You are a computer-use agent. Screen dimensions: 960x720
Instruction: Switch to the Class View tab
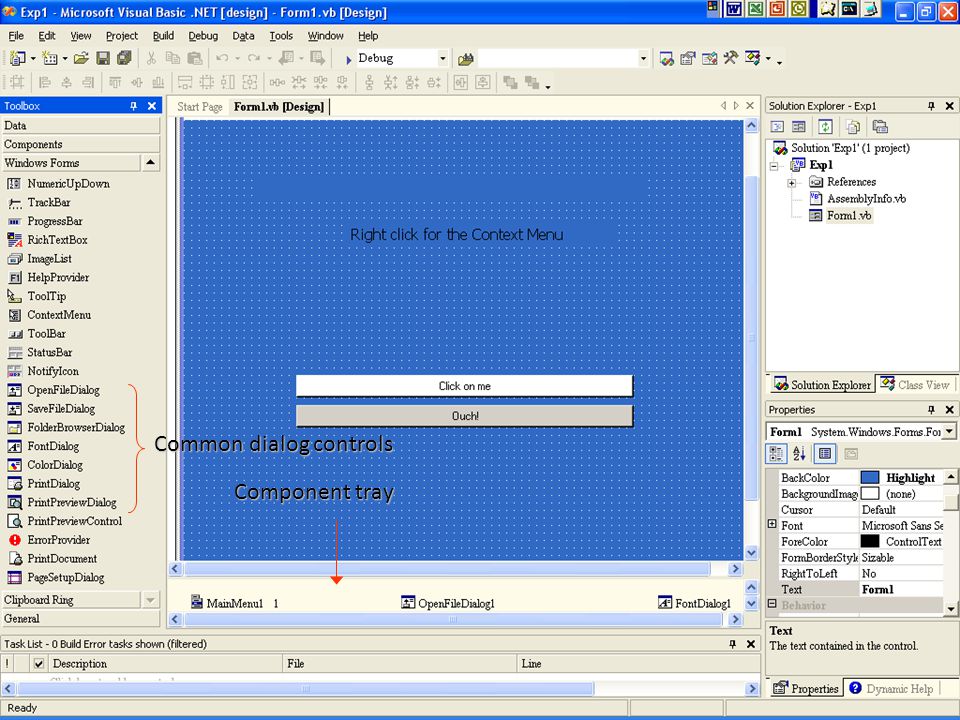(915, 384)
